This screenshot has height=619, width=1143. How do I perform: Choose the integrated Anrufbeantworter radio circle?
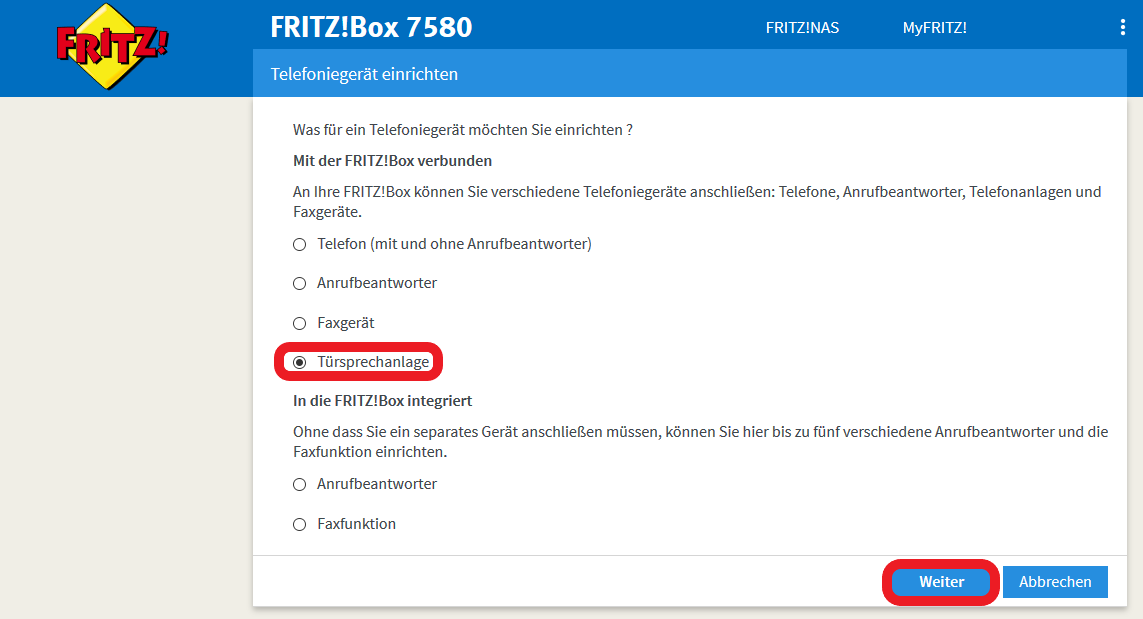(x=299, y=485)
